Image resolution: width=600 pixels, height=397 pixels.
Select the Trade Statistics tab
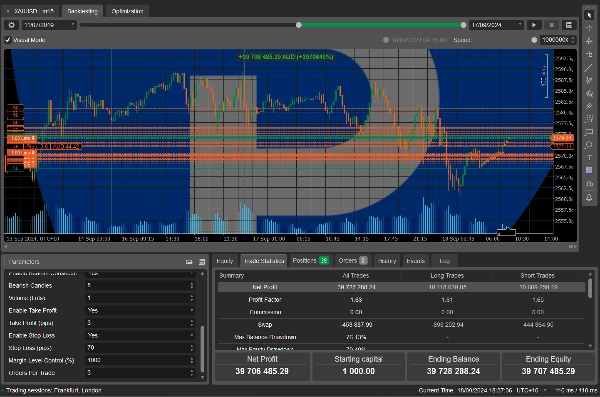pyautogui.click(x=264, y=261)
